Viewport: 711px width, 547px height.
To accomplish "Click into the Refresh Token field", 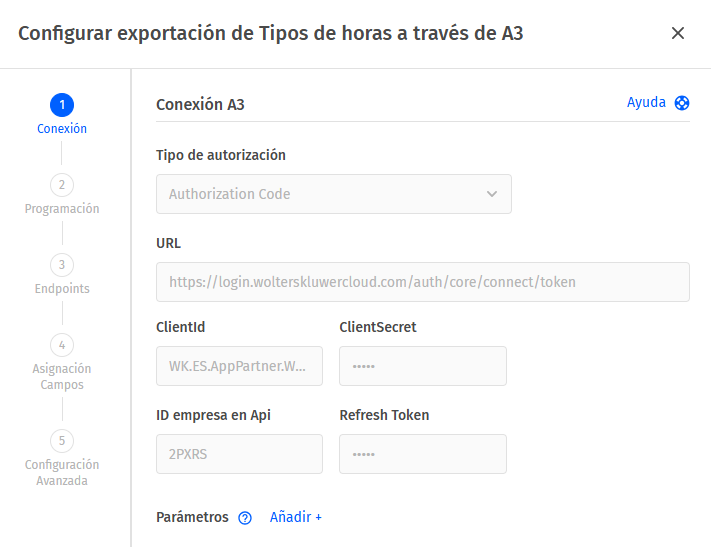I will (x=423, y=454).
